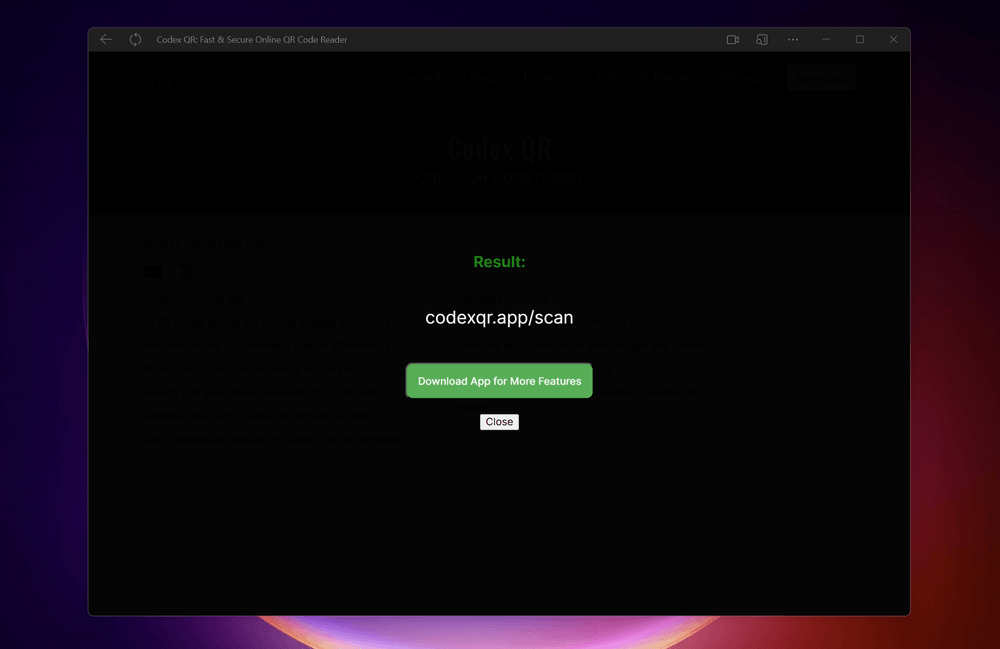Open the dimmed Installer nav link
The width and height of the screenshot is (1000, 649).
(x=545, y=77)
